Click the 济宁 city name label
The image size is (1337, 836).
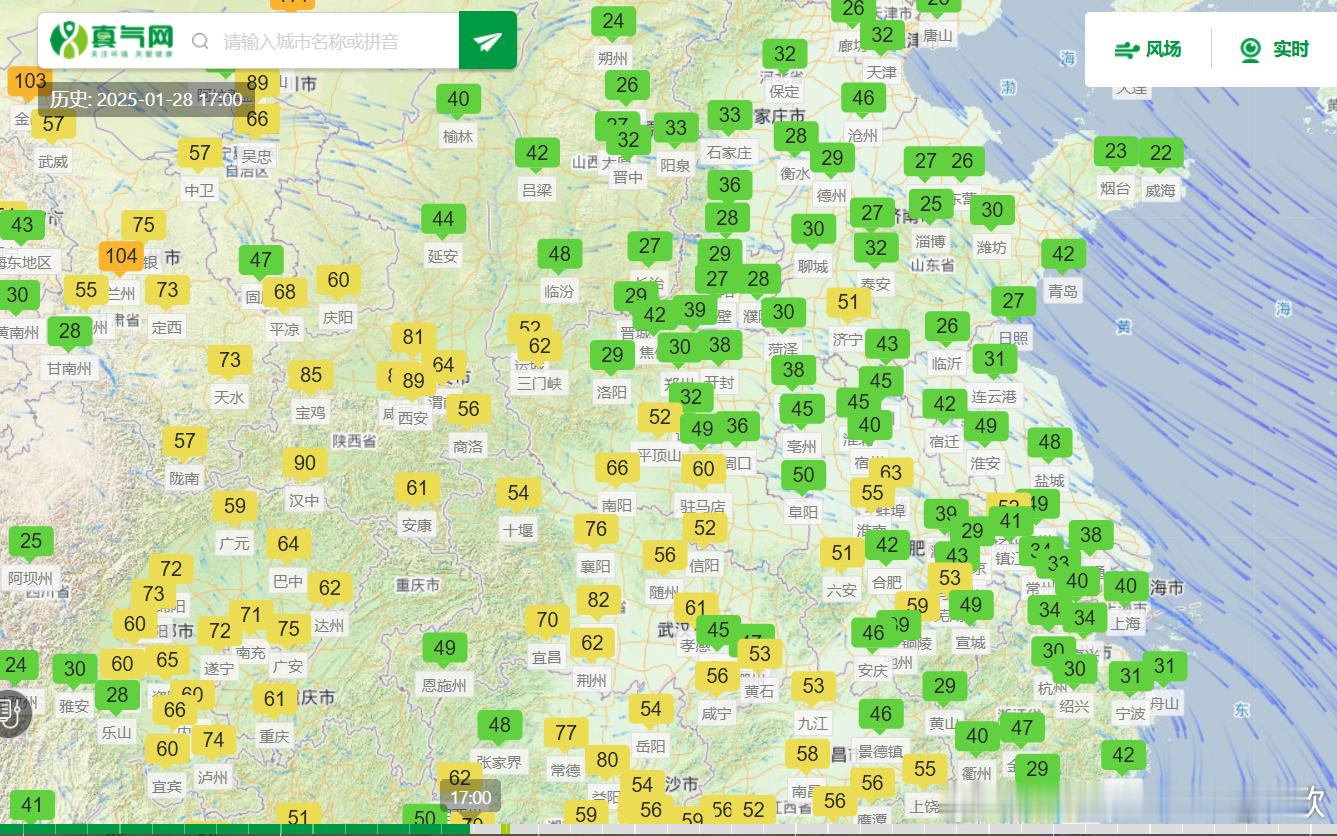[848, 340]
